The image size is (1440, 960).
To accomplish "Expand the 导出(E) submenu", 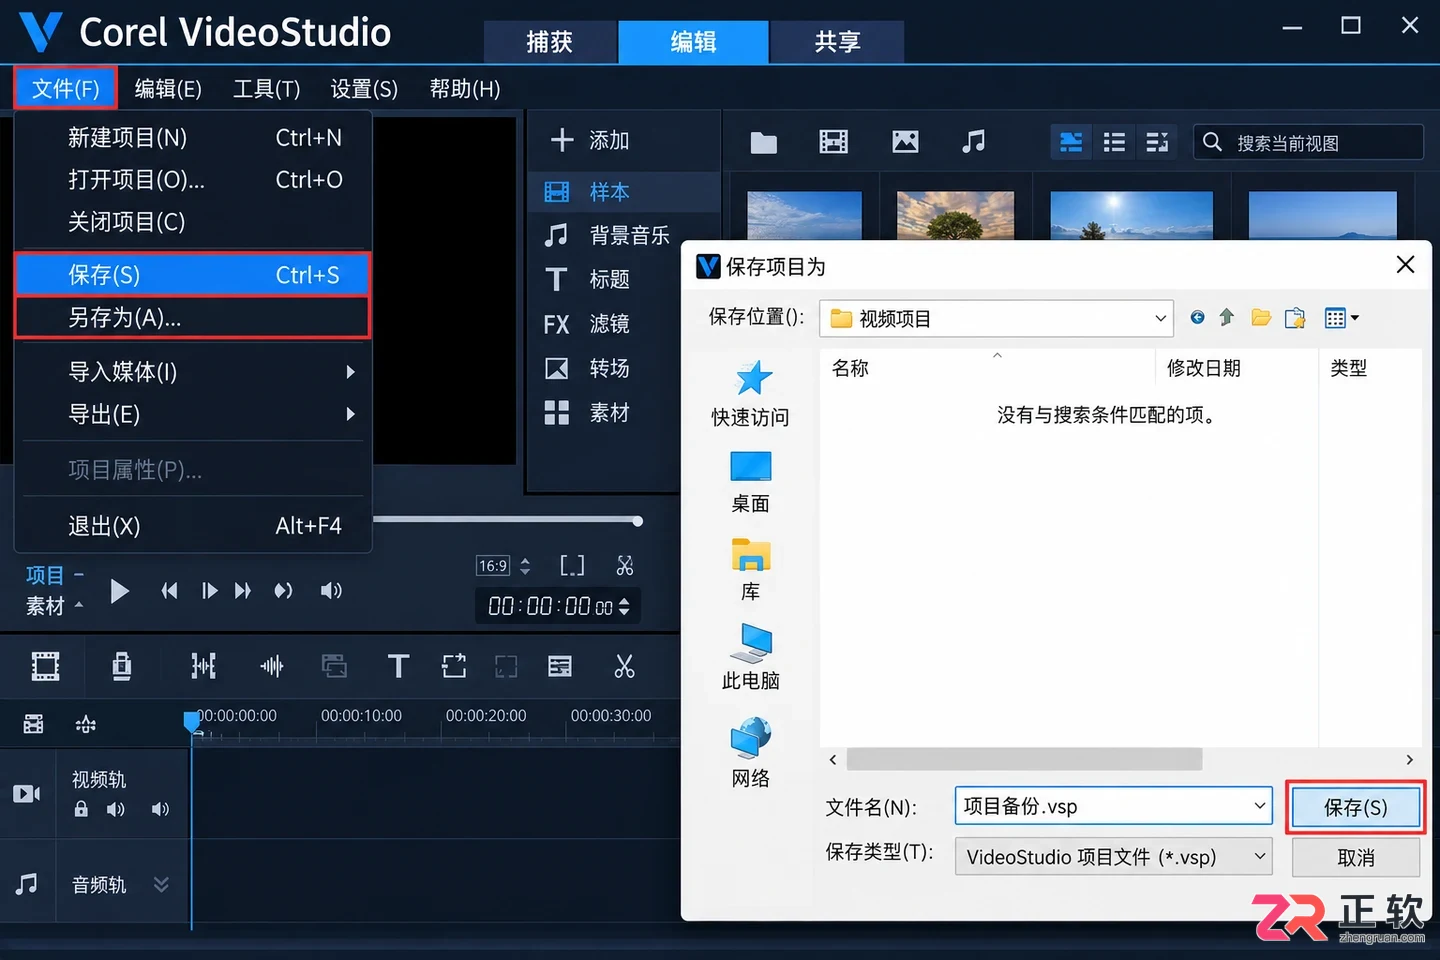I will click(x=193, y=413).
